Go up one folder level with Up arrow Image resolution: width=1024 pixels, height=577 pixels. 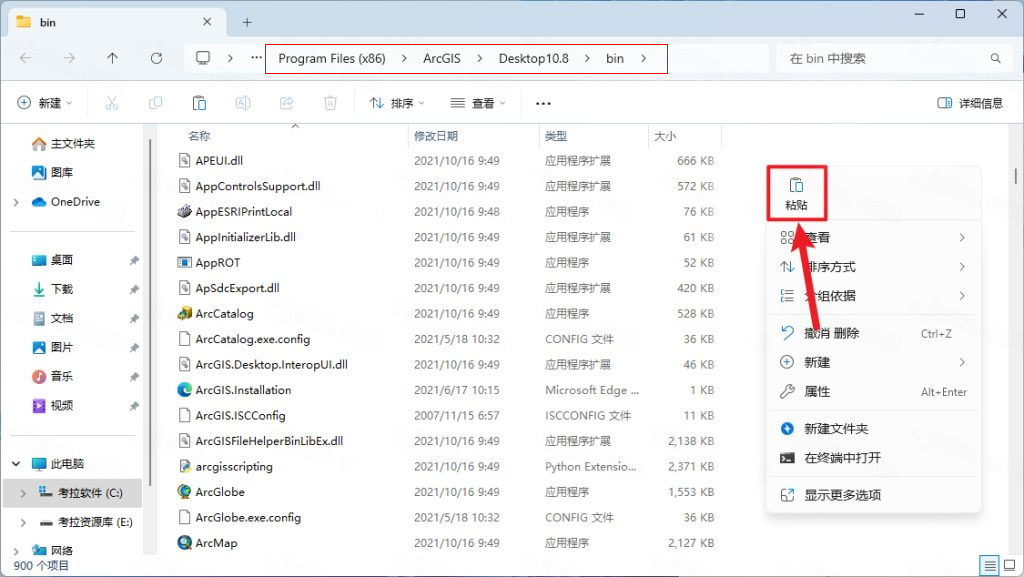click(x=112, y=58)
